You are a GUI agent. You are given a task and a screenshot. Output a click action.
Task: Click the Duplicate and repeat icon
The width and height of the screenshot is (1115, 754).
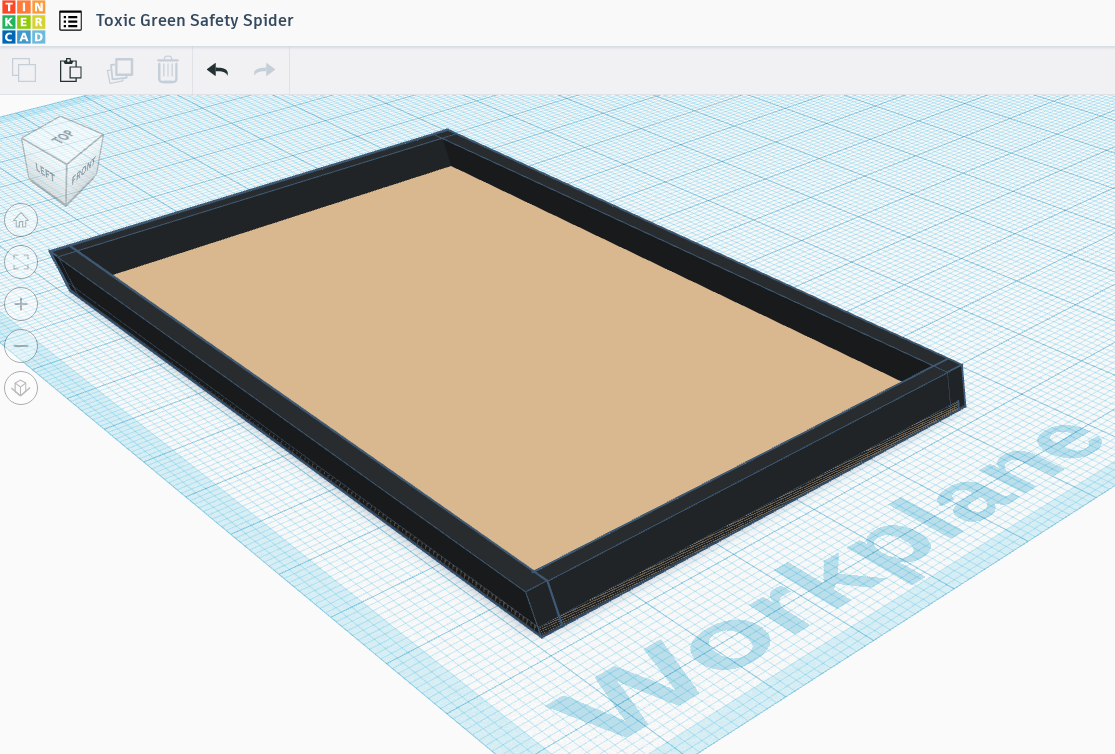tap(119, 70)
